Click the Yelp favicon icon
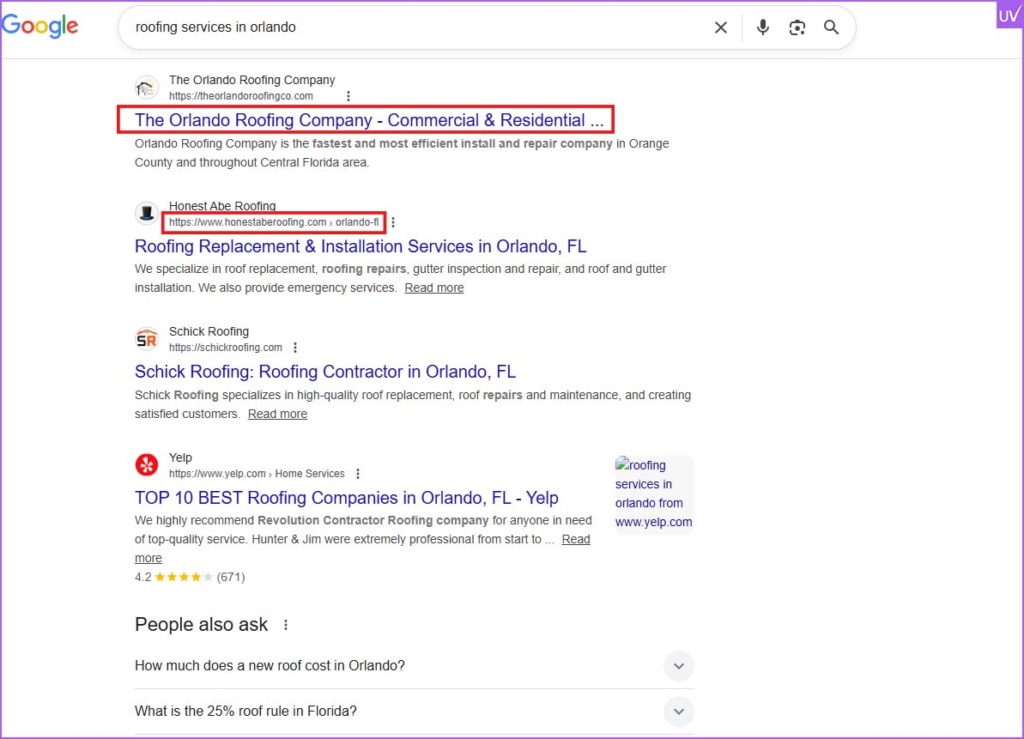 [x=147, y=465]
